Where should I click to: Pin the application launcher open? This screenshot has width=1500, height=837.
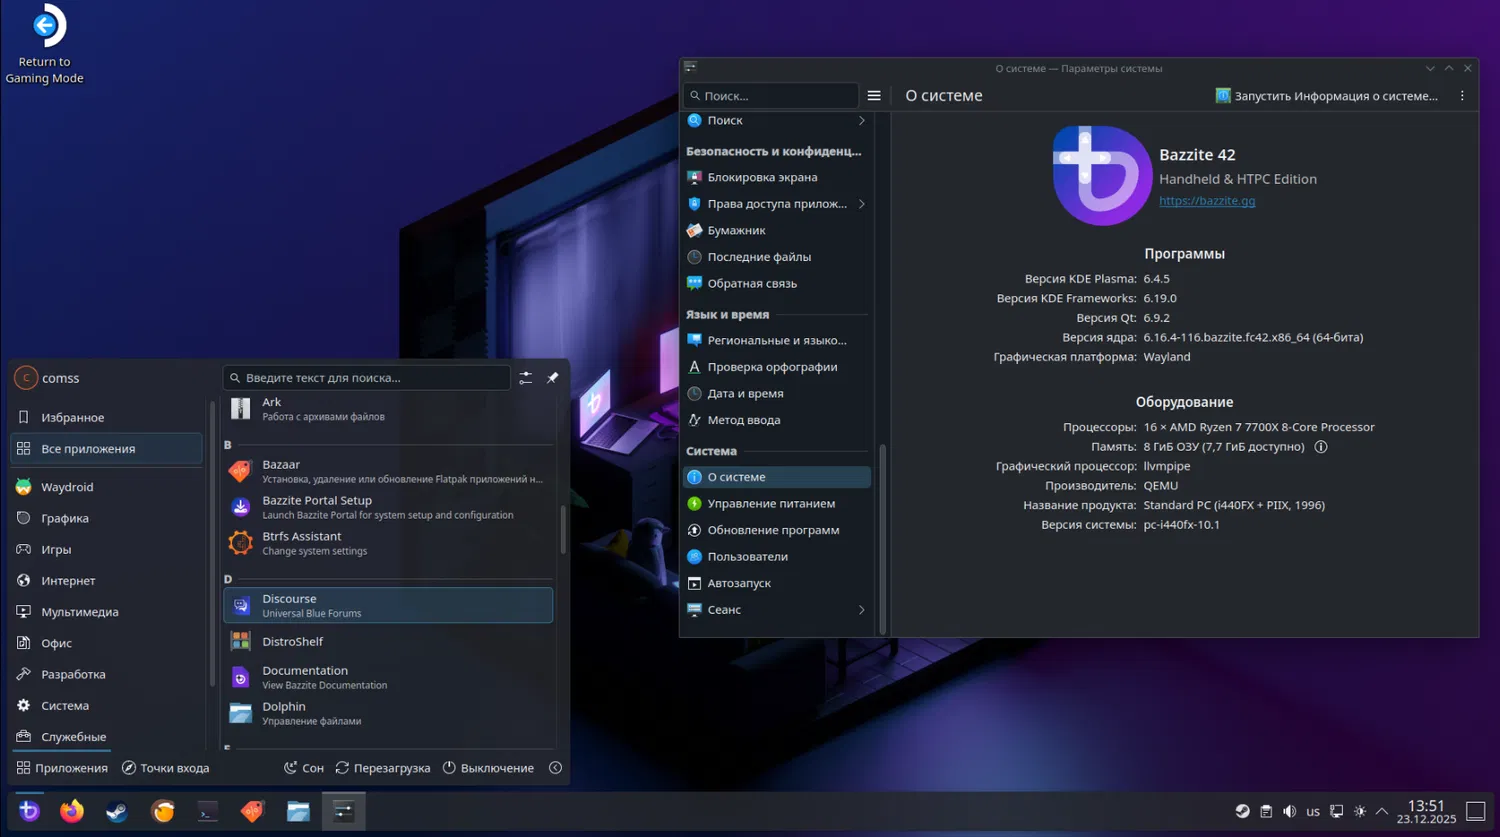[553, 378]
